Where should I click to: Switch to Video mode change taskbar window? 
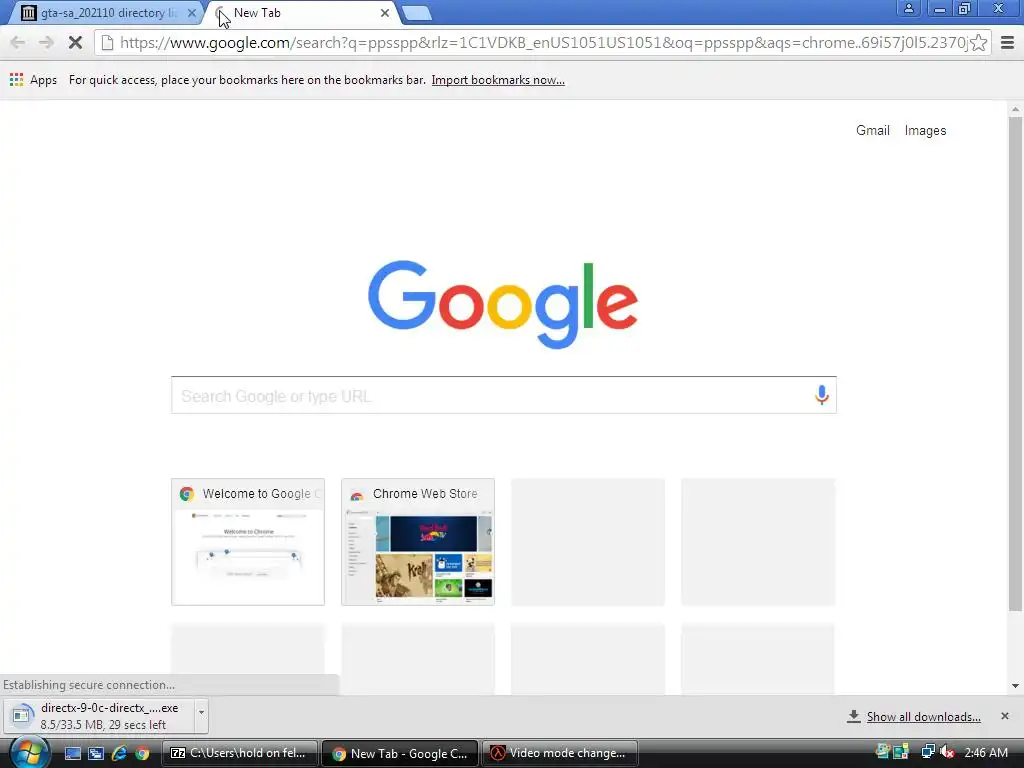click(560, 753)
